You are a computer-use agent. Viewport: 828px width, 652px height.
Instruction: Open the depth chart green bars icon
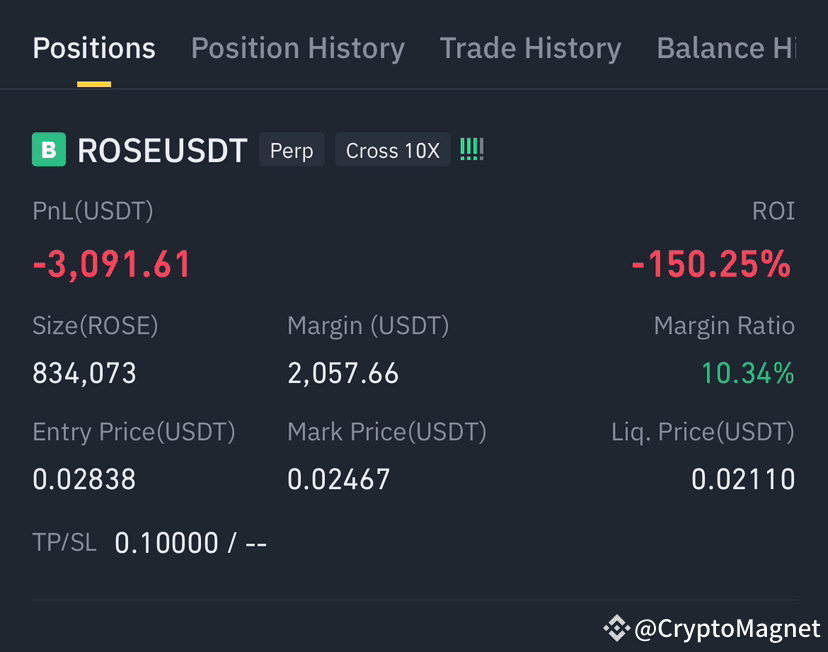470,149
